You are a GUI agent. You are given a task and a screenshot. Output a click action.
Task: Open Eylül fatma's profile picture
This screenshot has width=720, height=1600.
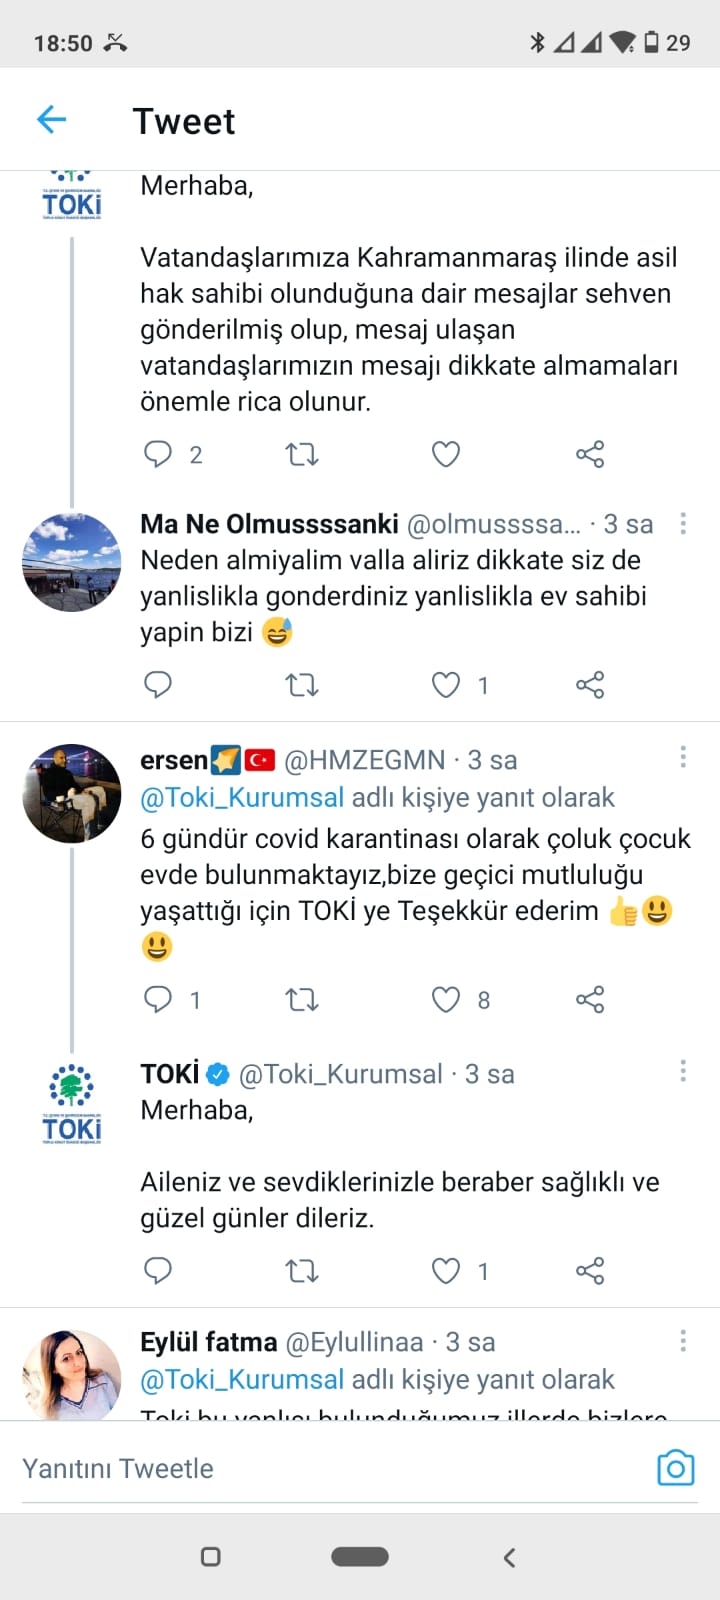(x=71, y=1376)
